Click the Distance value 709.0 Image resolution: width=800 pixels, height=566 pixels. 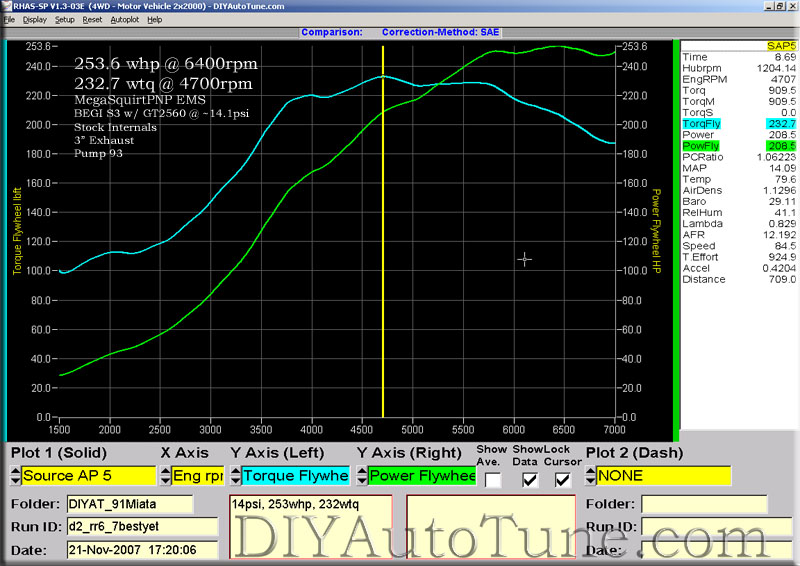[x=782, y=279]
